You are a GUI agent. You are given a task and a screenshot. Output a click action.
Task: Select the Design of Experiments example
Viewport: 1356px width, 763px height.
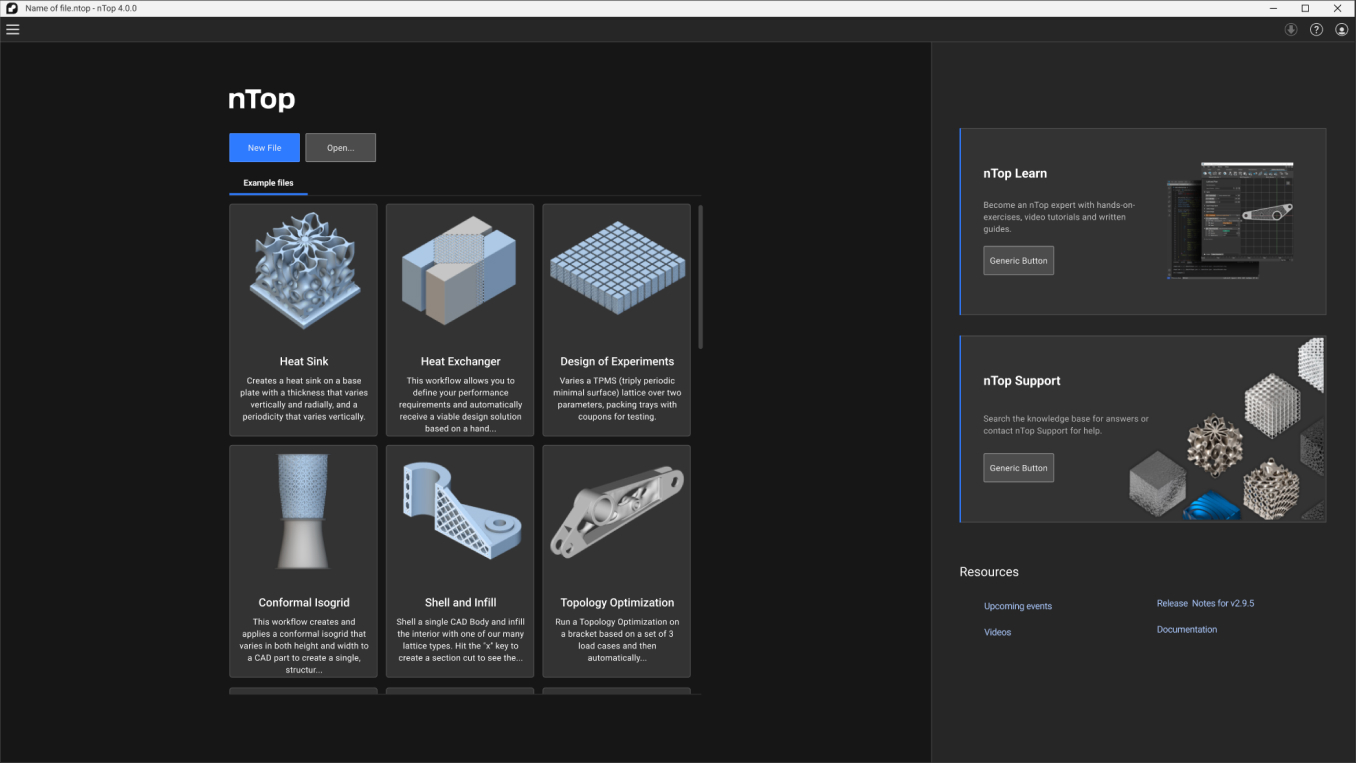(617, 320)
